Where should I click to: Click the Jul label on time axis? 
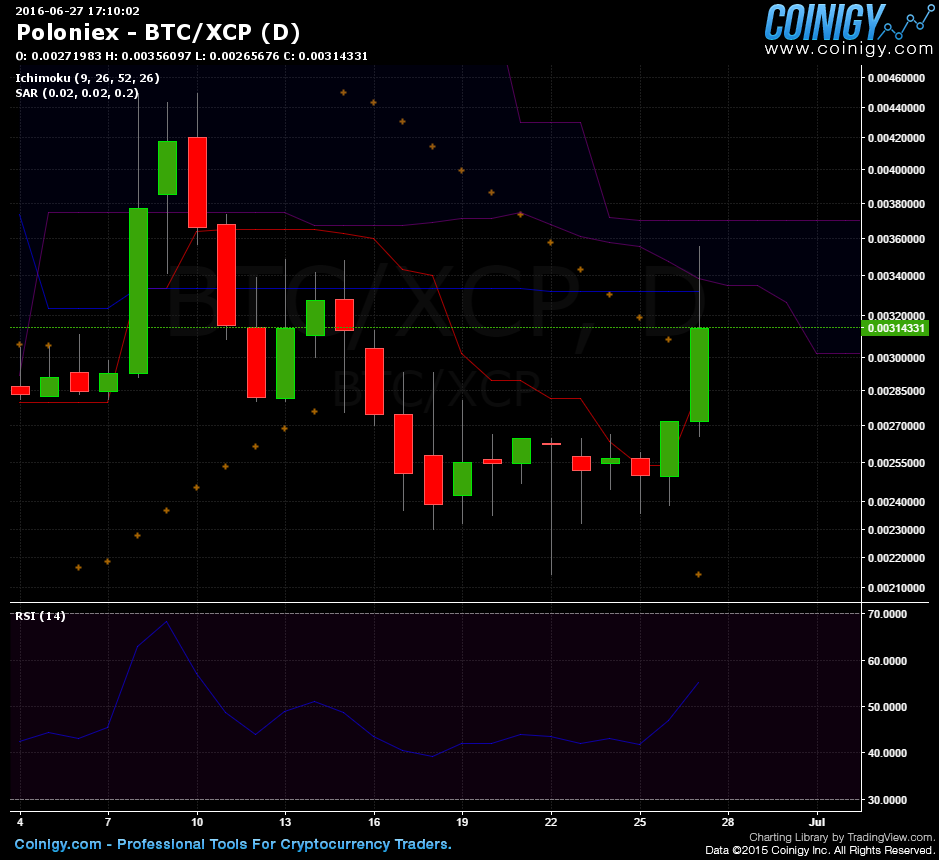point(817,822)
